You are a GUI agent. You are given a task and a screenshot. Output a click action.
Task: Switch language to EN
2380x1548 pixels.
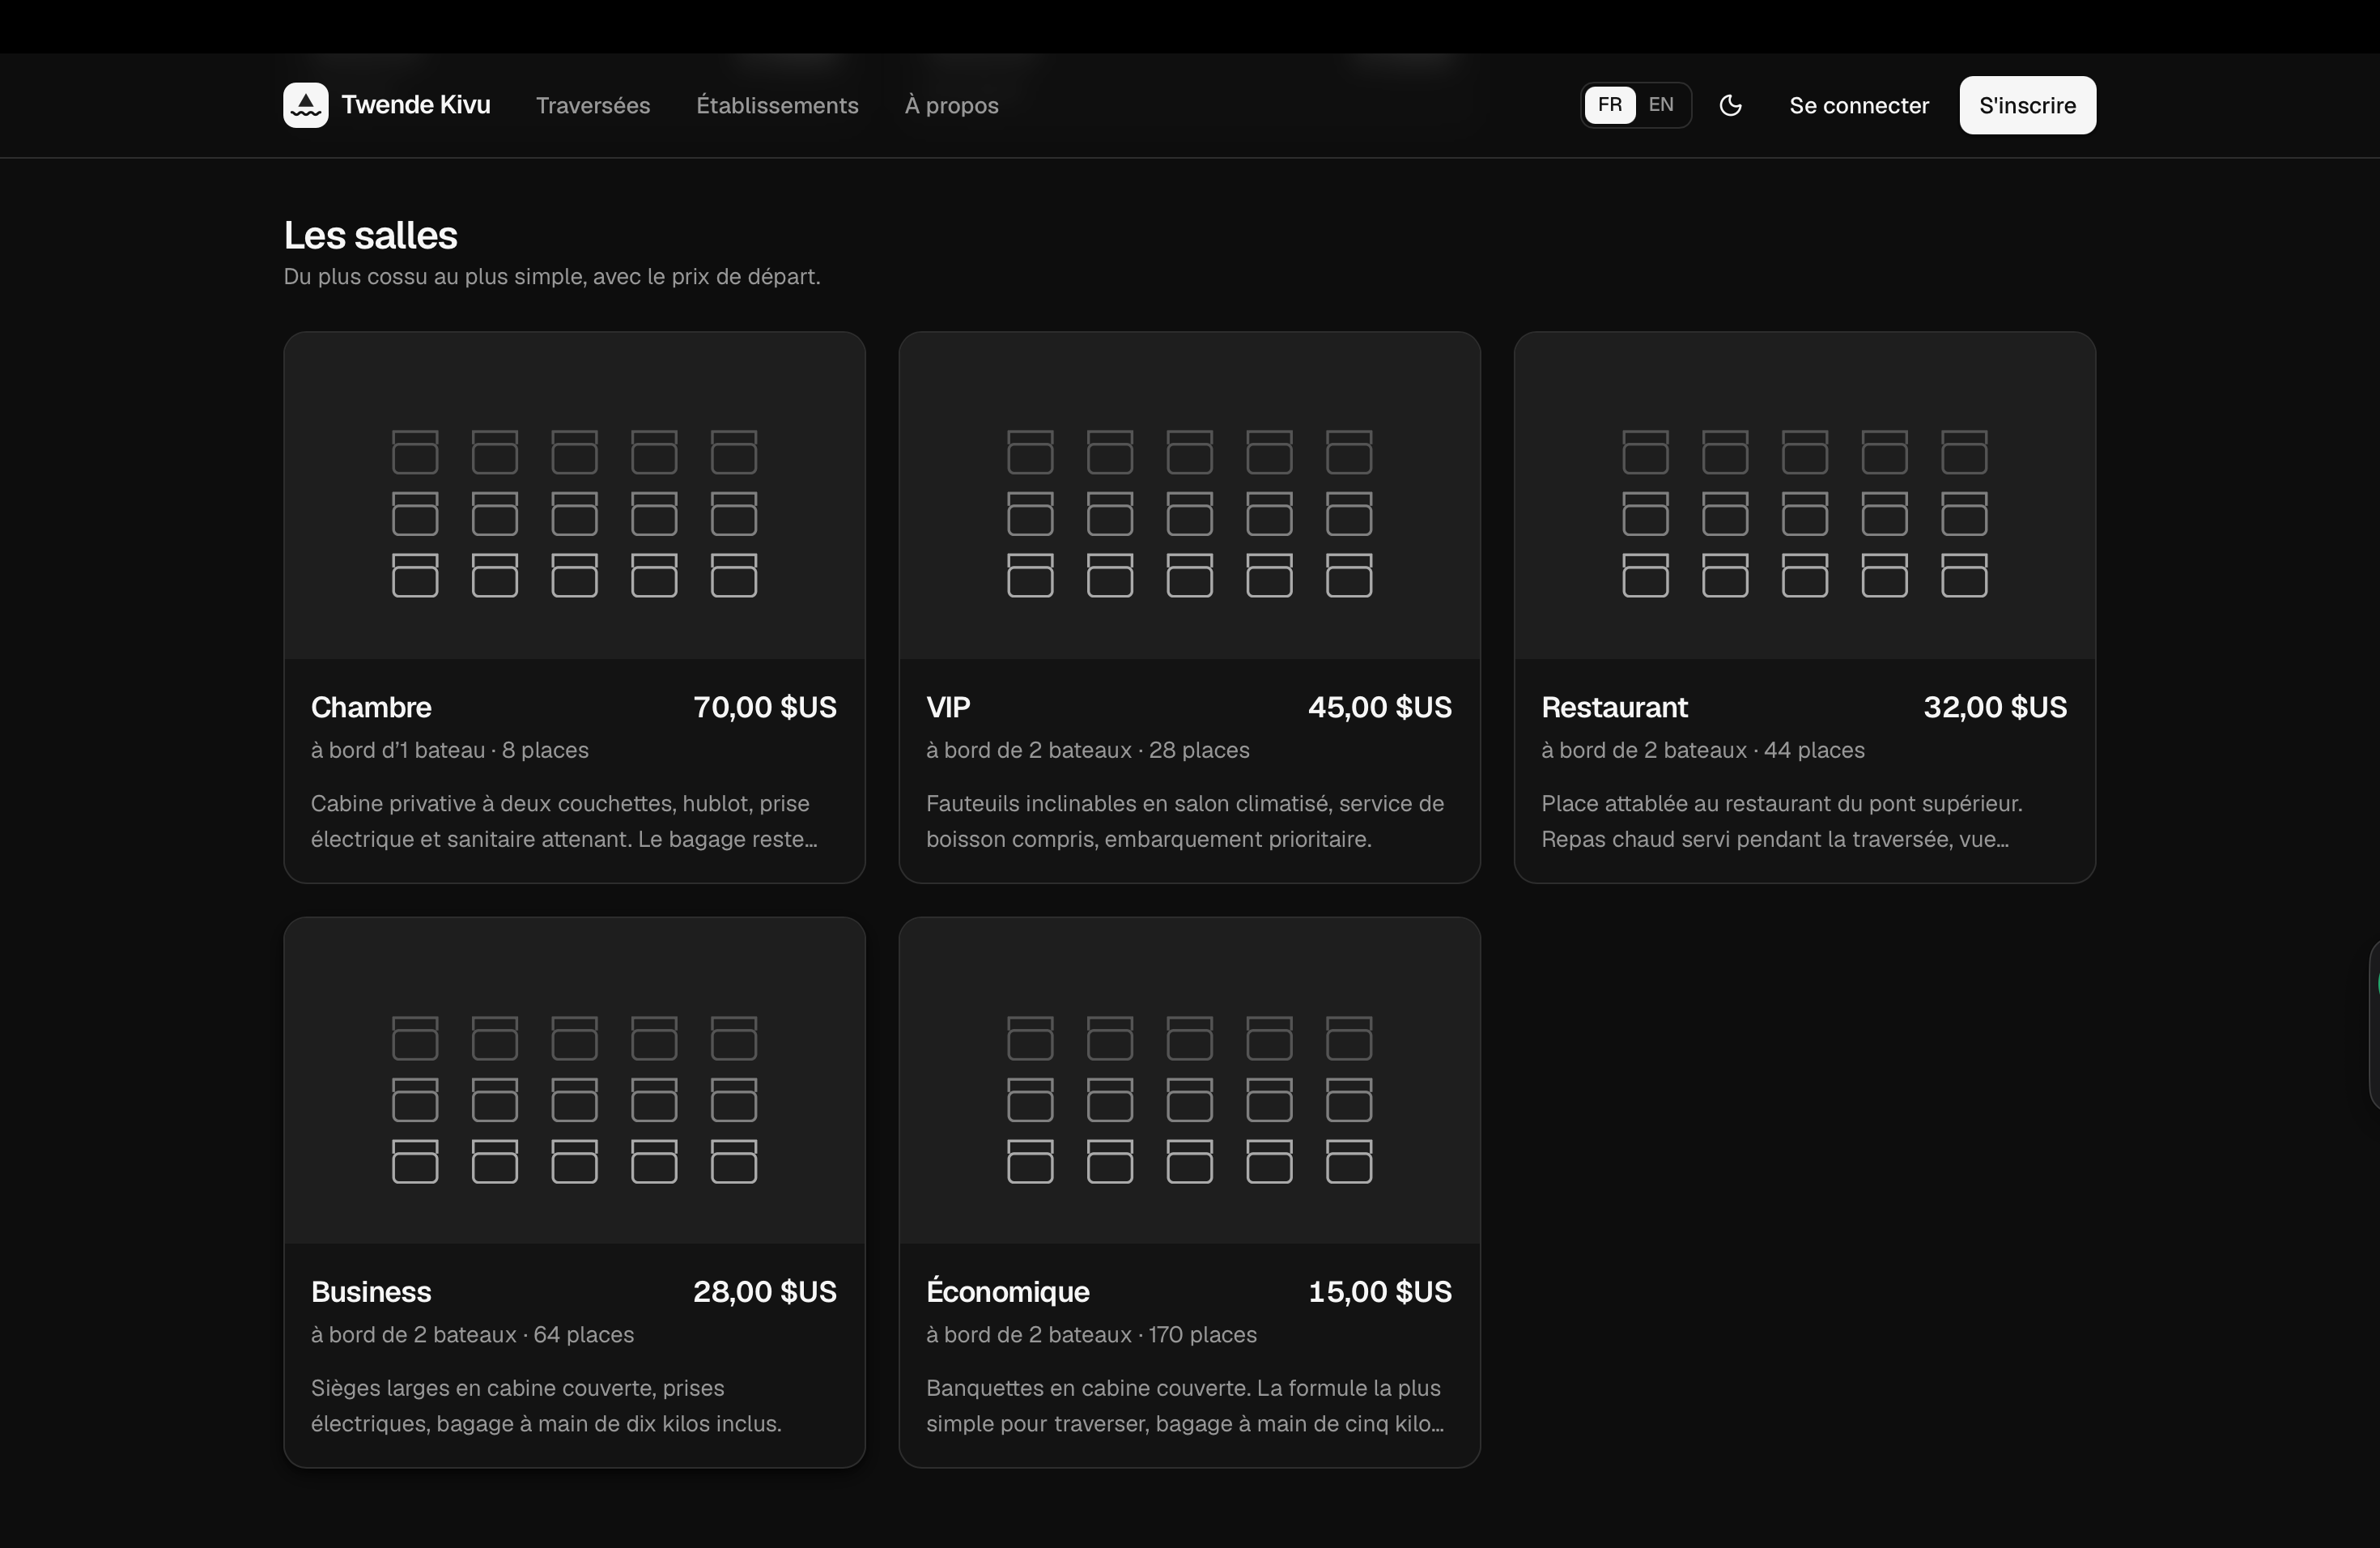coord(1660,105)
